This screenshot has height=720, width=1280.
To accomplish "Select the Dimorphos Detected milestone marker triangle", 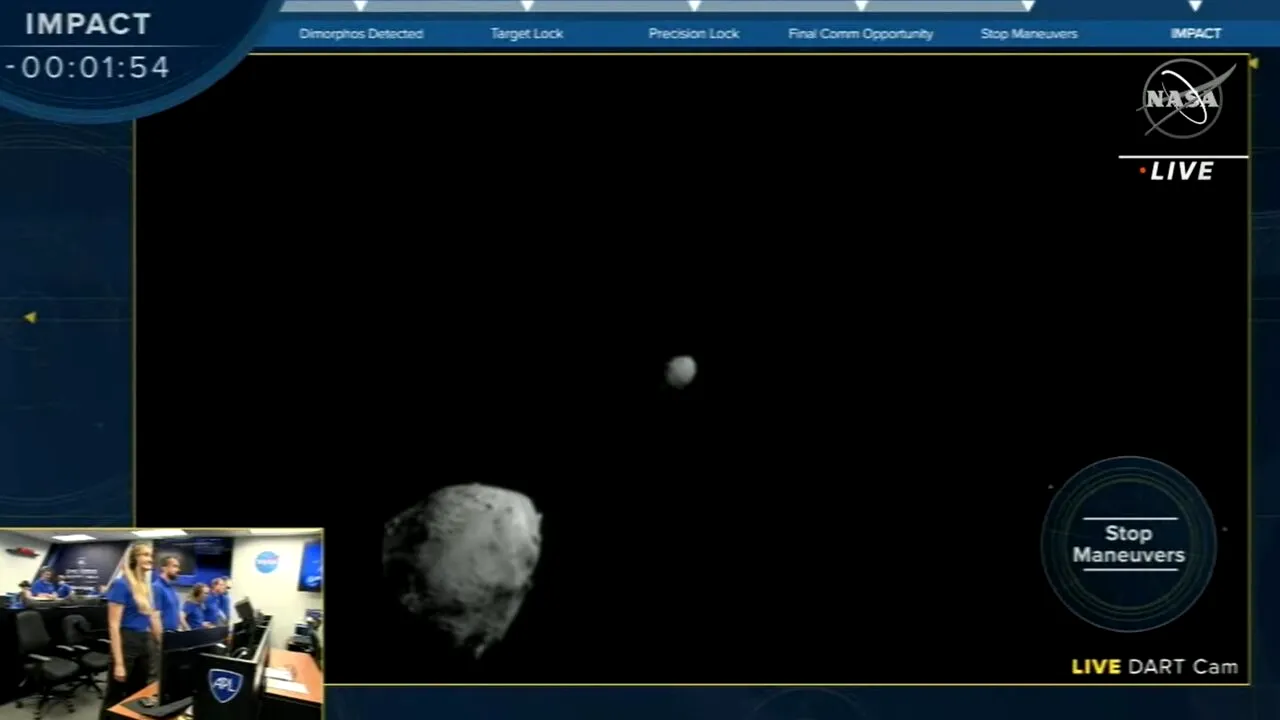I will (360, 7).
